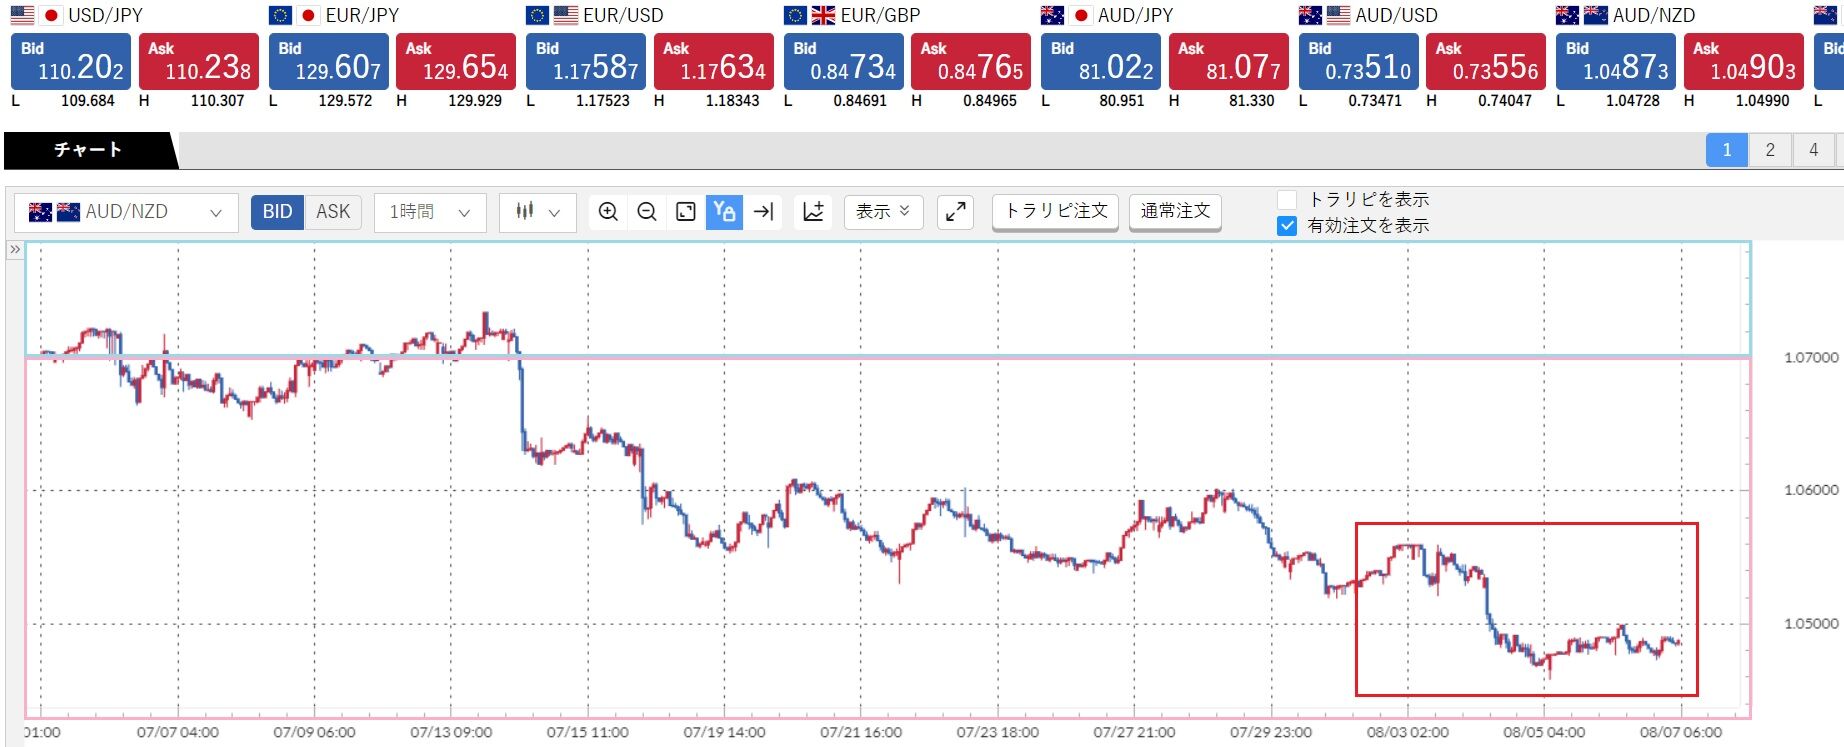Switch to 2-chart layout
This screenshot has width=1844, height=747.
click(1770, 150)
